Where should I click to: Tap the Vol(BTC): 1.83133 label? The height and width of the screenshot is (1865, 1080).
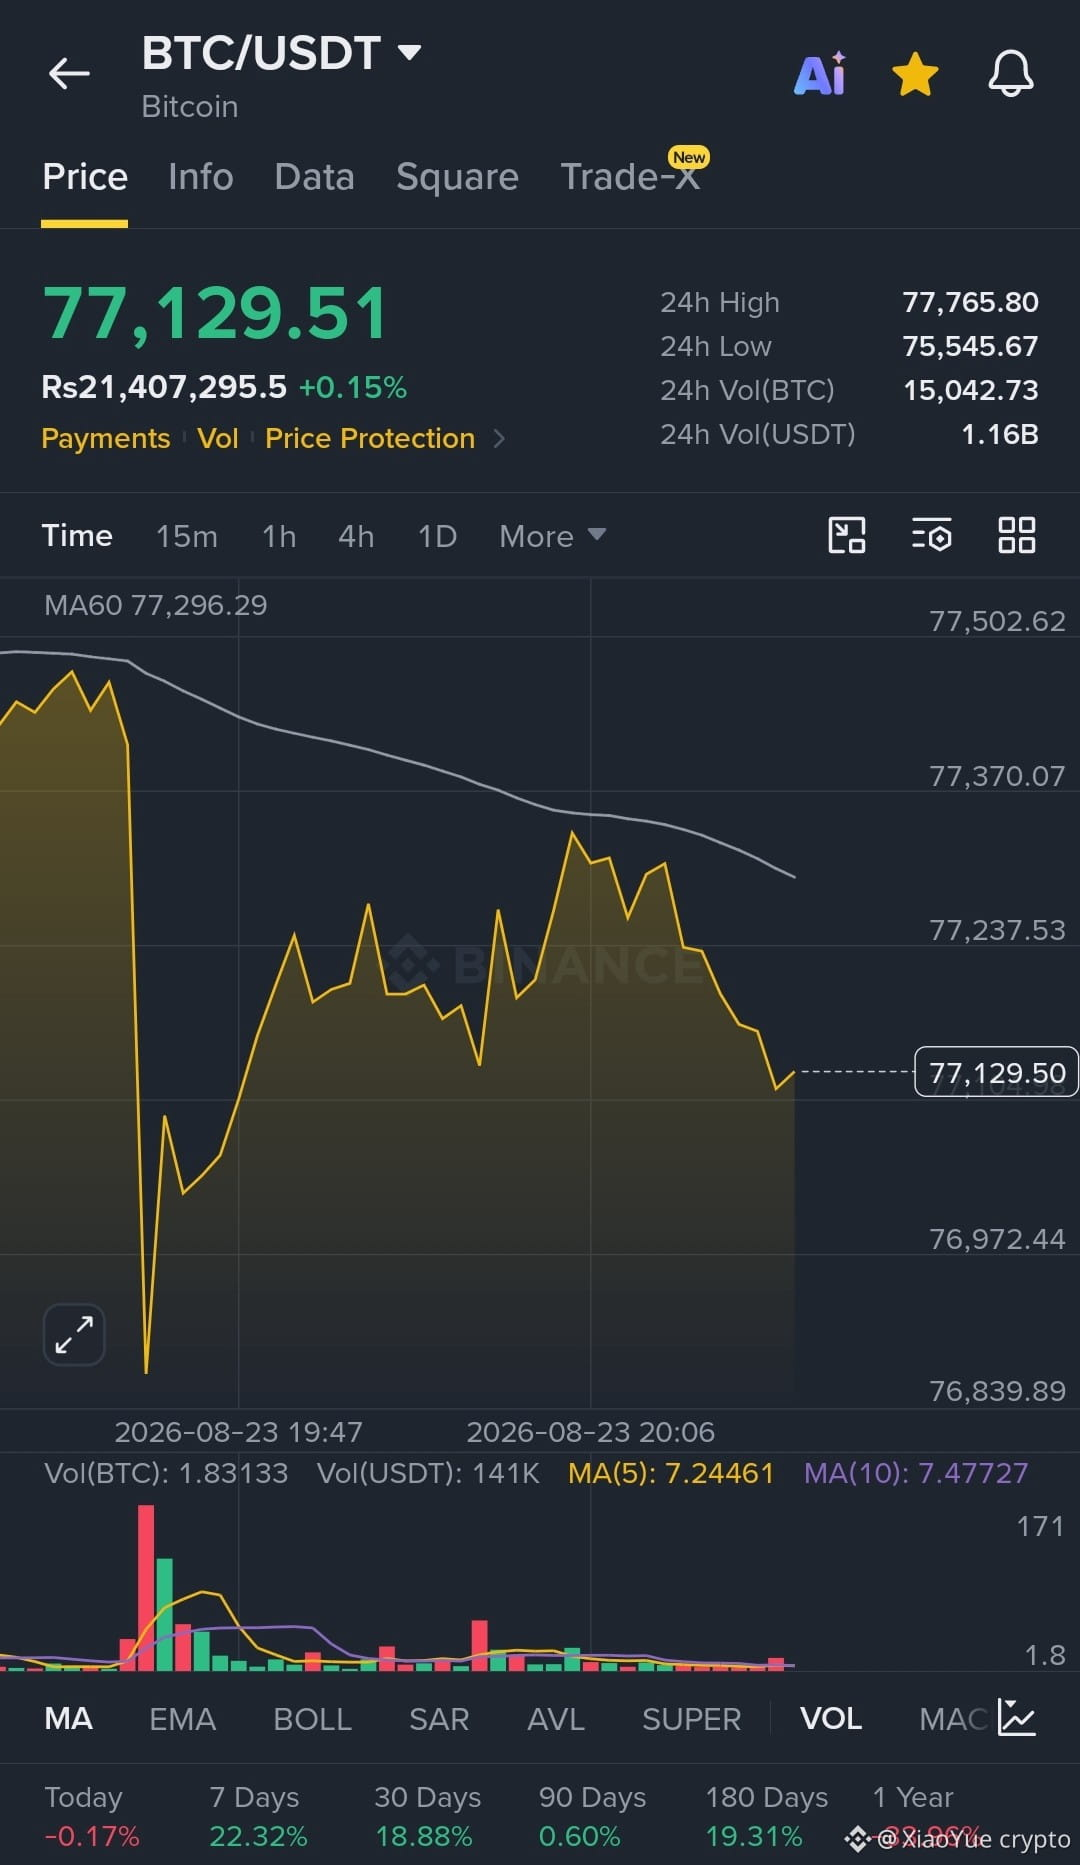[166, 1473]
